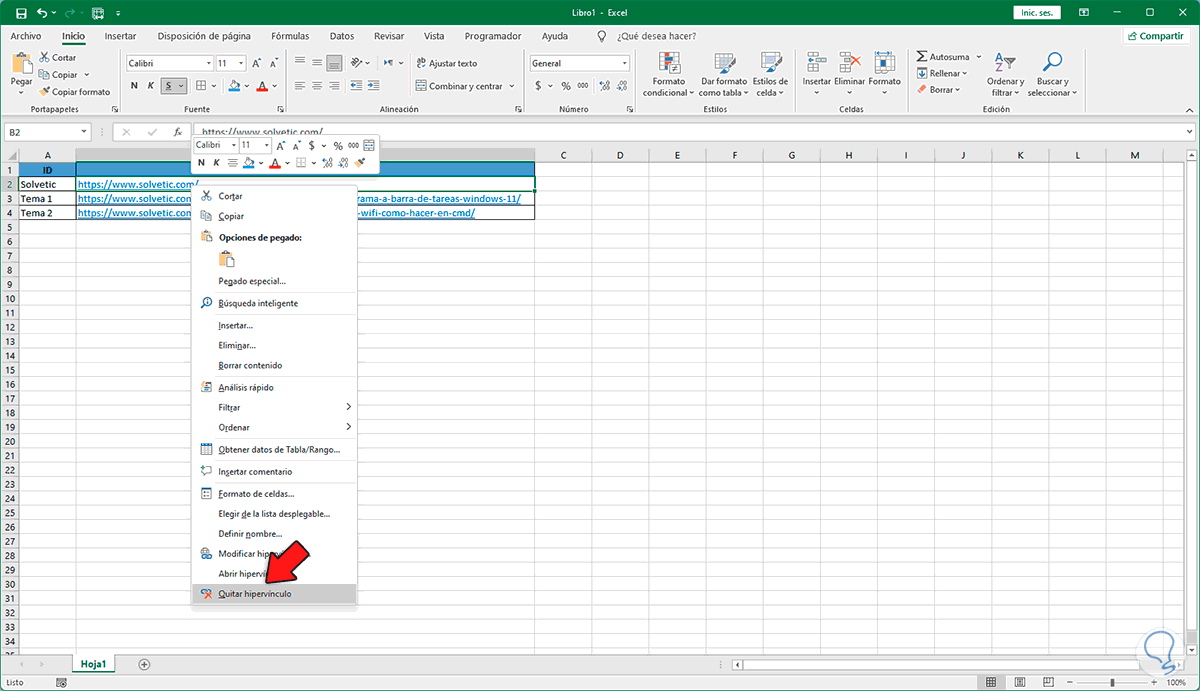Undo the last action in the title bar

pyautogui.click(x=41, y=14)
